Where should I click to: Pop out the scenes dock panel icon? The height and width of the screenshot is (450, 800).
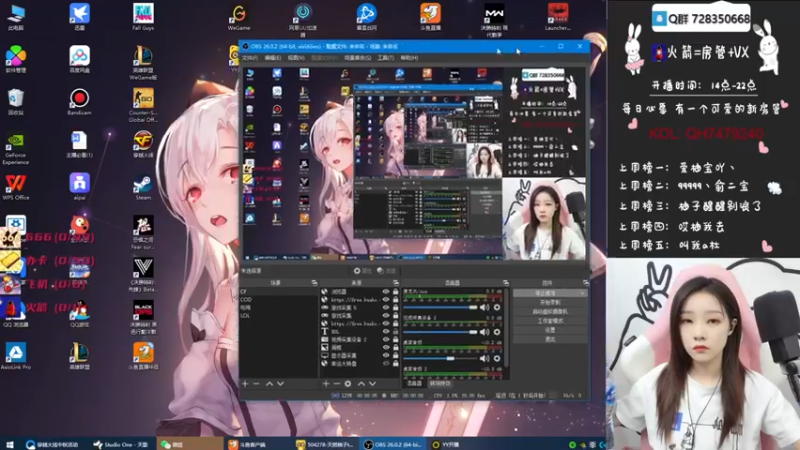[315, 283]
